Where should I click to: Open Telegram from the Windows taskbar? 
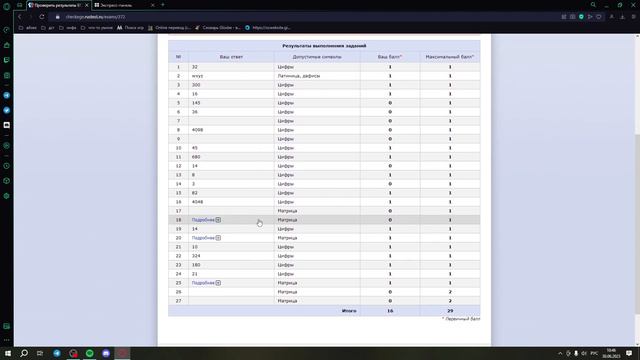(x=57, y=353)
